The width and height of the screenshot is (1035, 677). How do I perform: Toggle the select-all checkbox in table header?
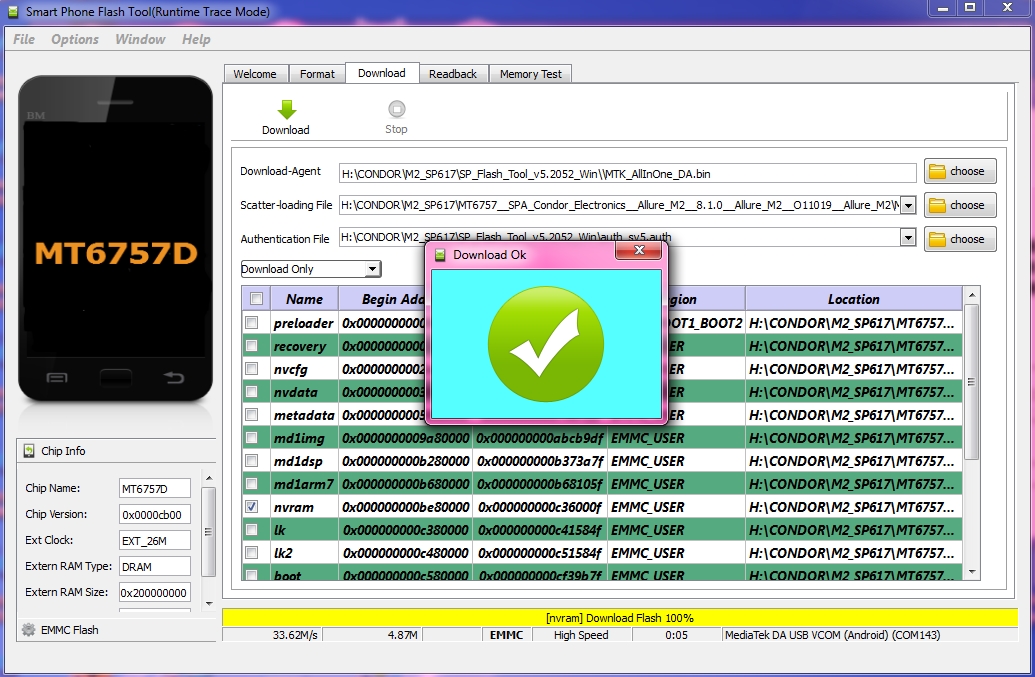(x=256, y=299)
